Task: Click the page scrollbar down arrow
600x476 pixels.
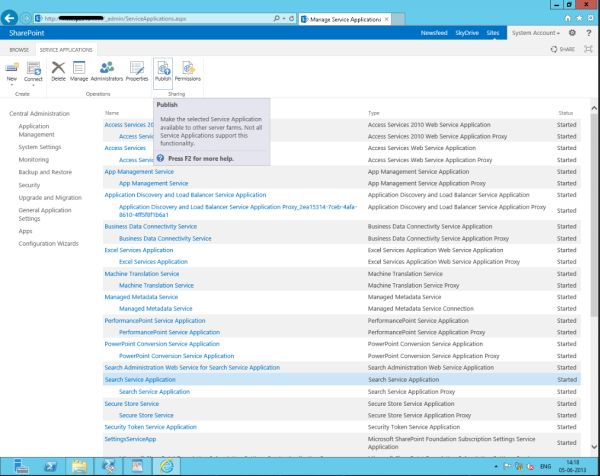Action: click(594, 447)
